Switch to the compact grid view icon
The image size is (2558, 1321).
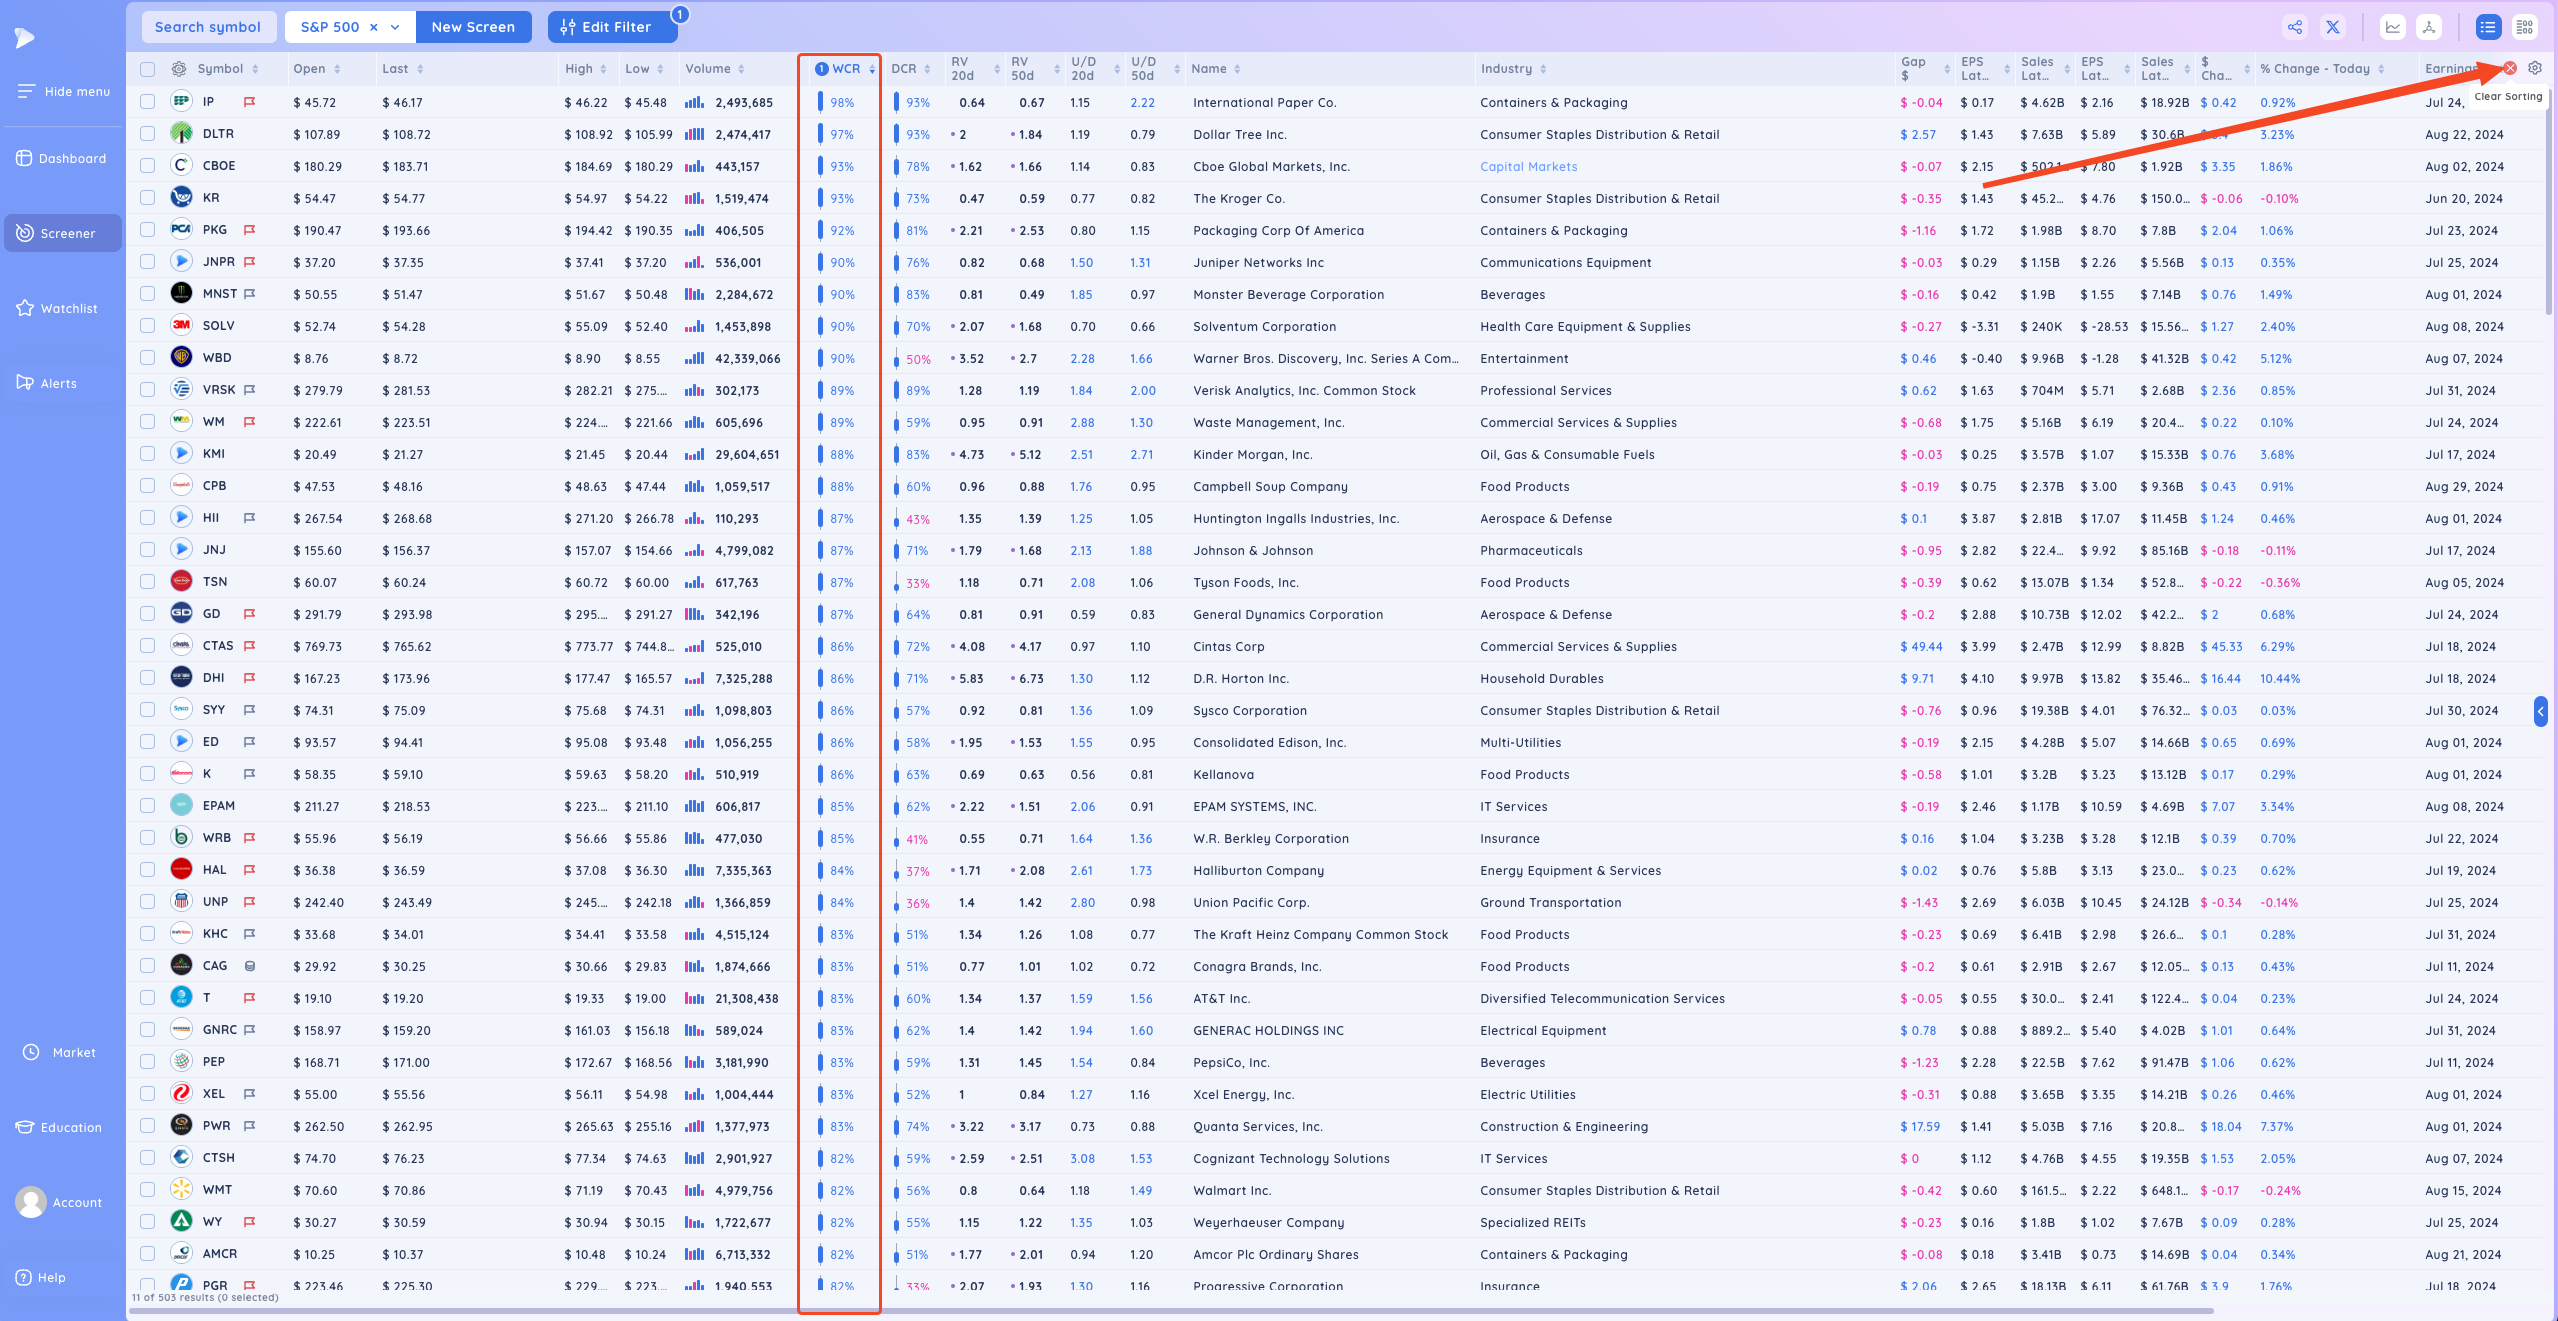click(x=2525, y=27)
